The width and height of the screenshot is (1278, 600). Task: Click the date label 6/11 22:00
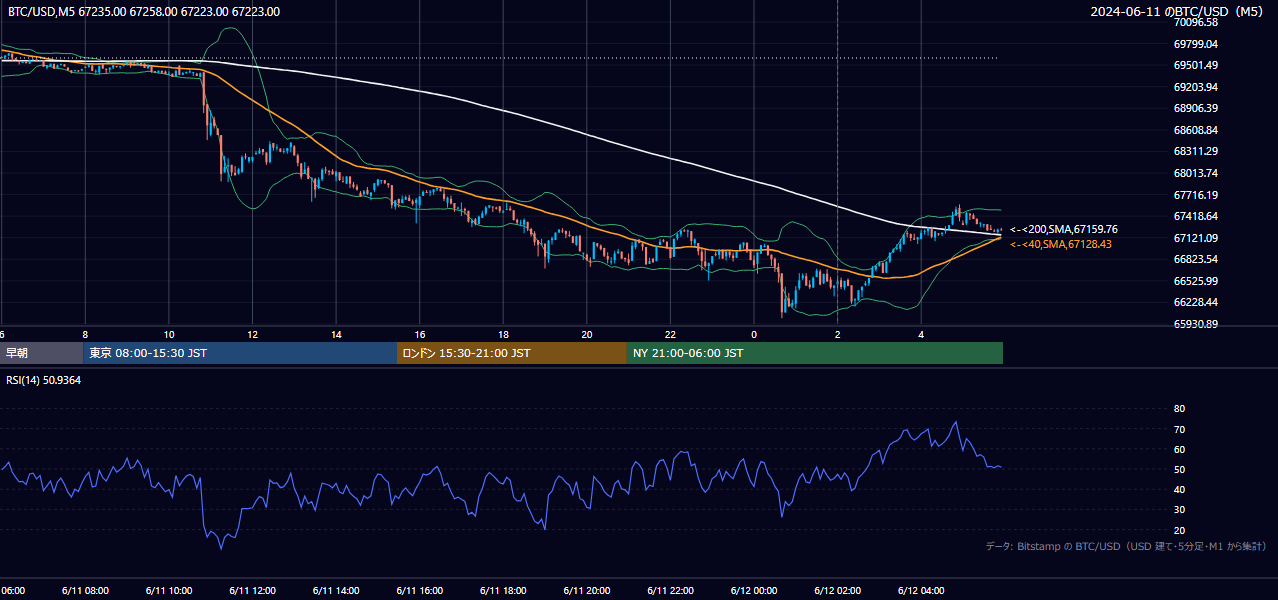[671, 591]
